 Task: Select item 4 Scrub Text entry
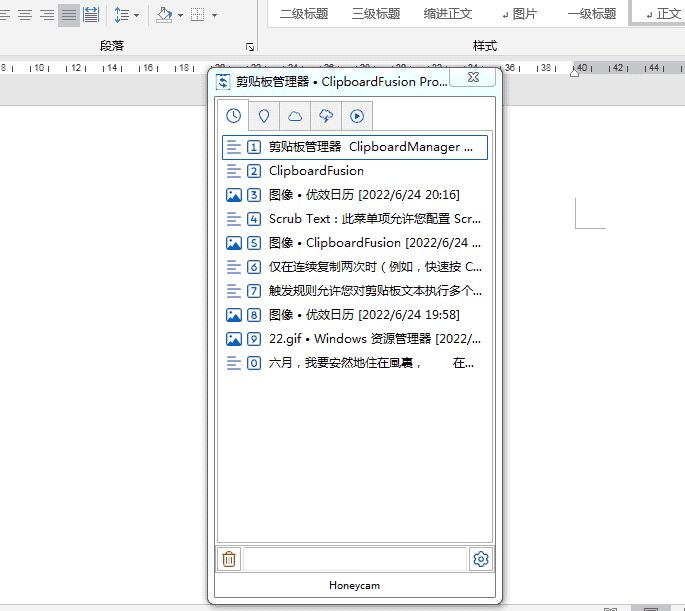355,219
